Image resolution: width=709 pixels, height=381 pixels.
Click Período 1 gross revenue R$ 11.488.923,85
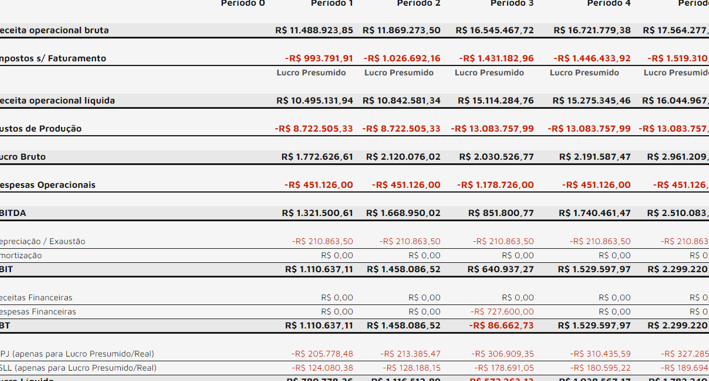point(314,30)
